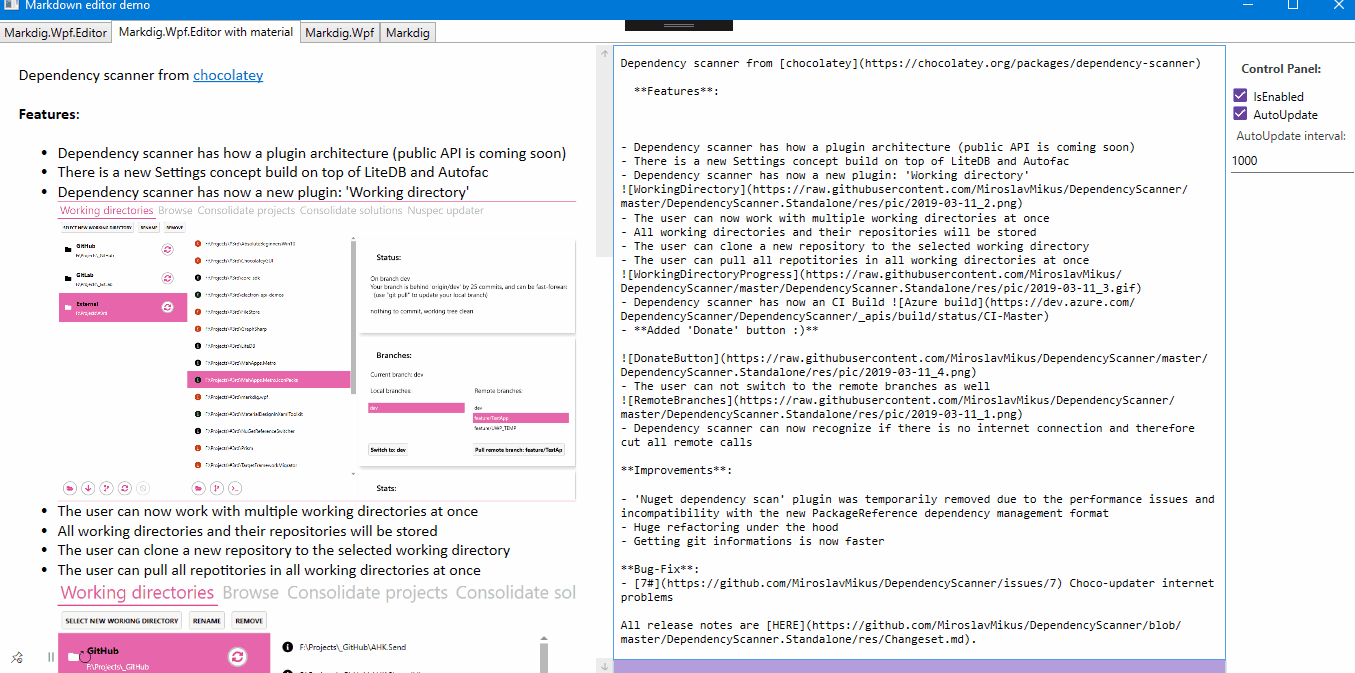Toggle the AutoUpdate checkbox

pyautogui.click(x=1240, y=114)
